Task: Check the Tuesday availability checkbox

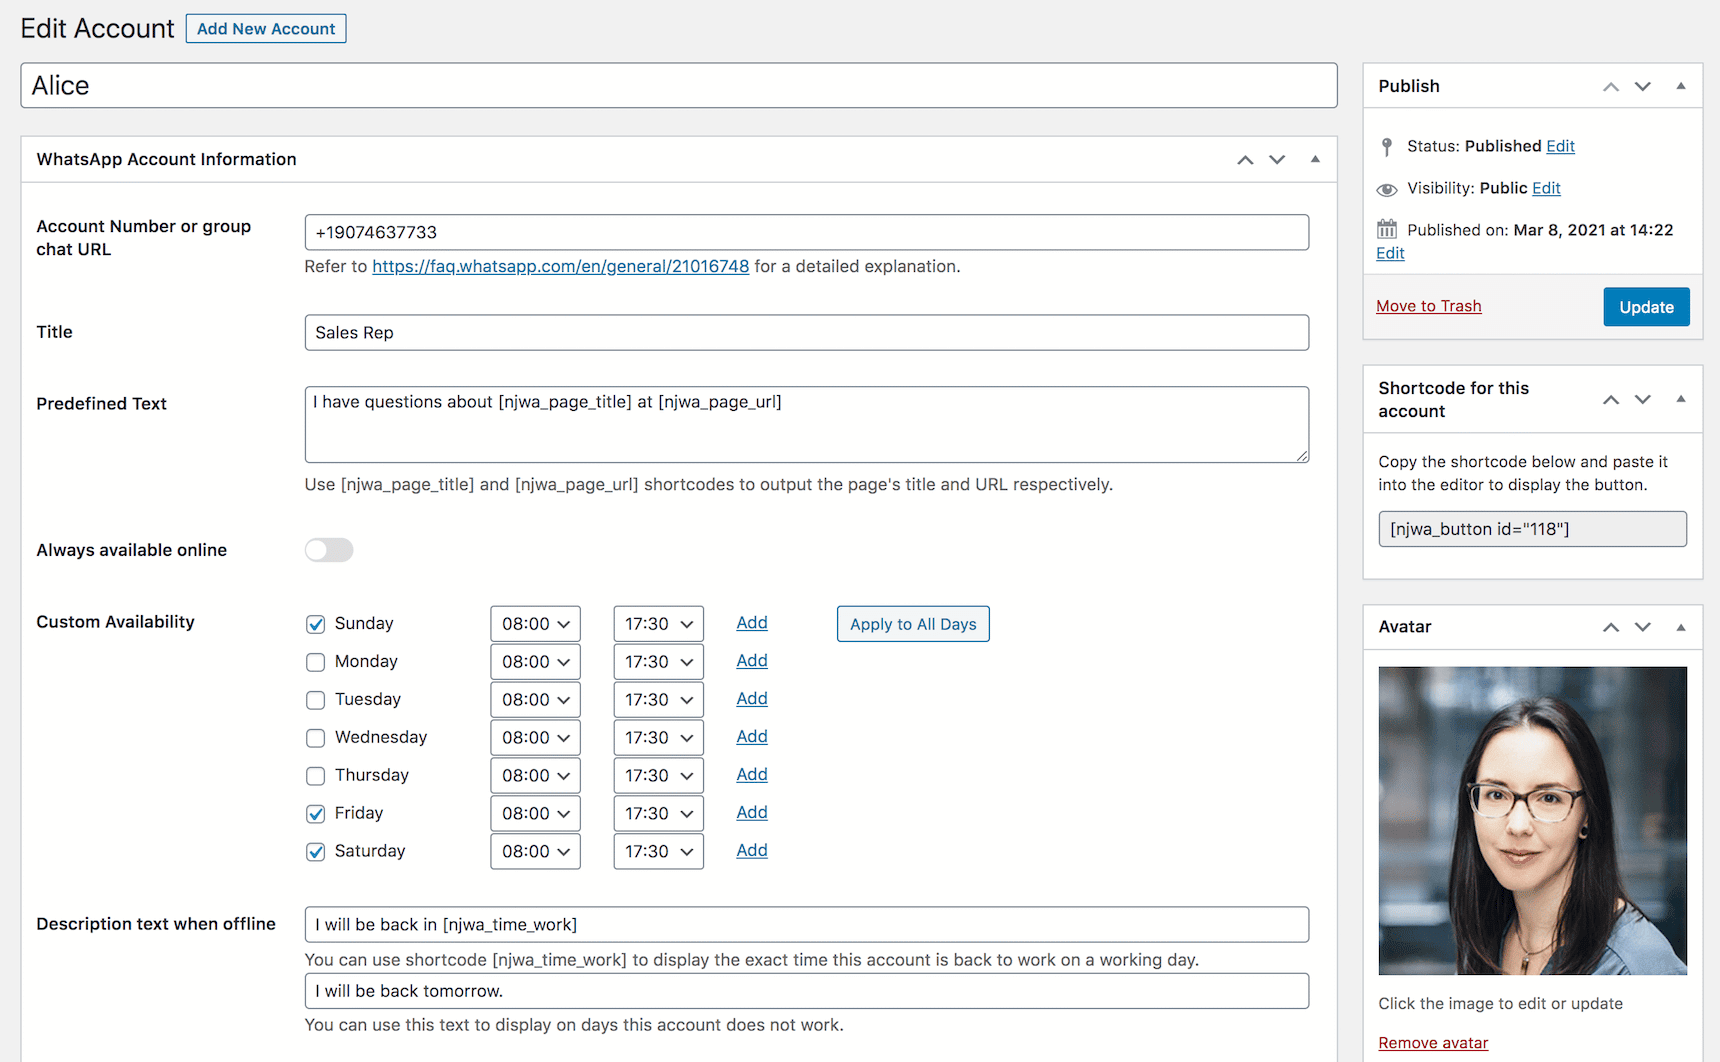Action: click(316, 700)
